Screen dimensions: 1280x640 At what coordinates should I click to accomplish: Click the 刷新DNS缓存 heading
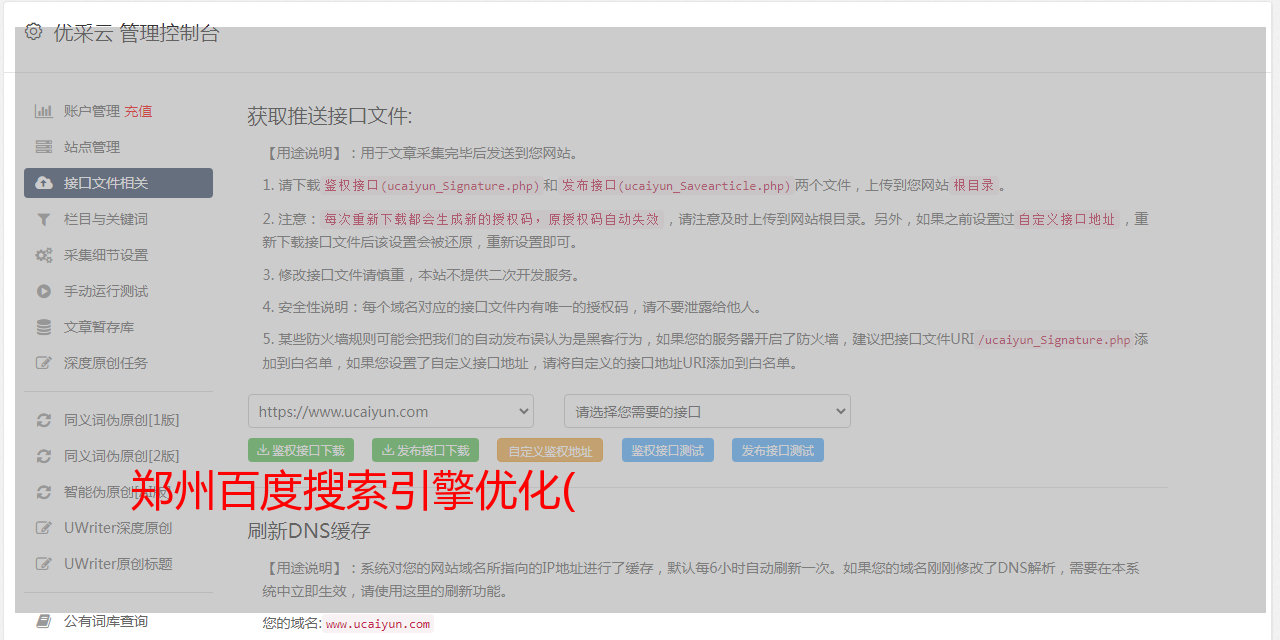309,530
